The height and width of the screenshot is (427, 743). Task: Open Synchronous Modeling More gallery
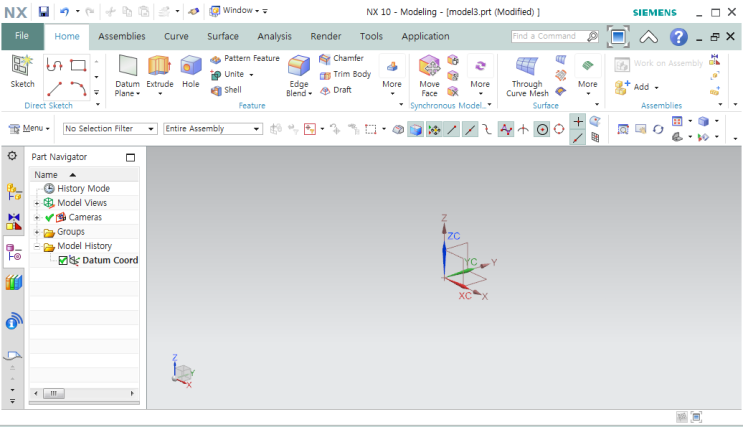480,75
